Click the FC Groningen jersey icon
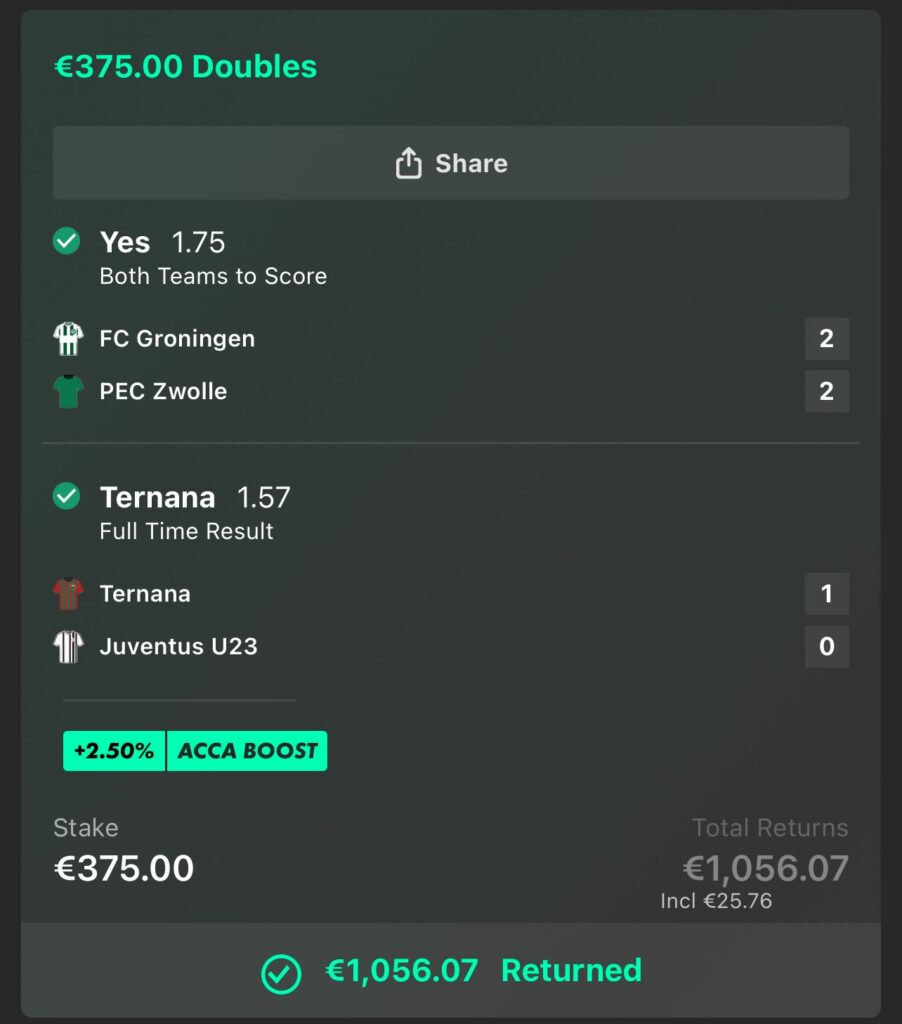This screenshot has width=902, height=1024. 68,339
